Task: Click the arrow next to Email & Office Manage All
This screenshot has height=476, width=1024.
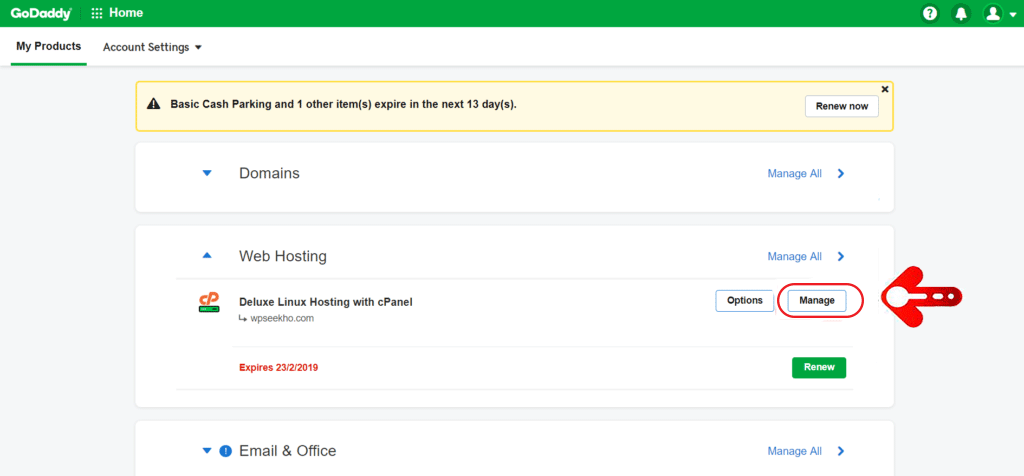Action: tap(841, 451)
